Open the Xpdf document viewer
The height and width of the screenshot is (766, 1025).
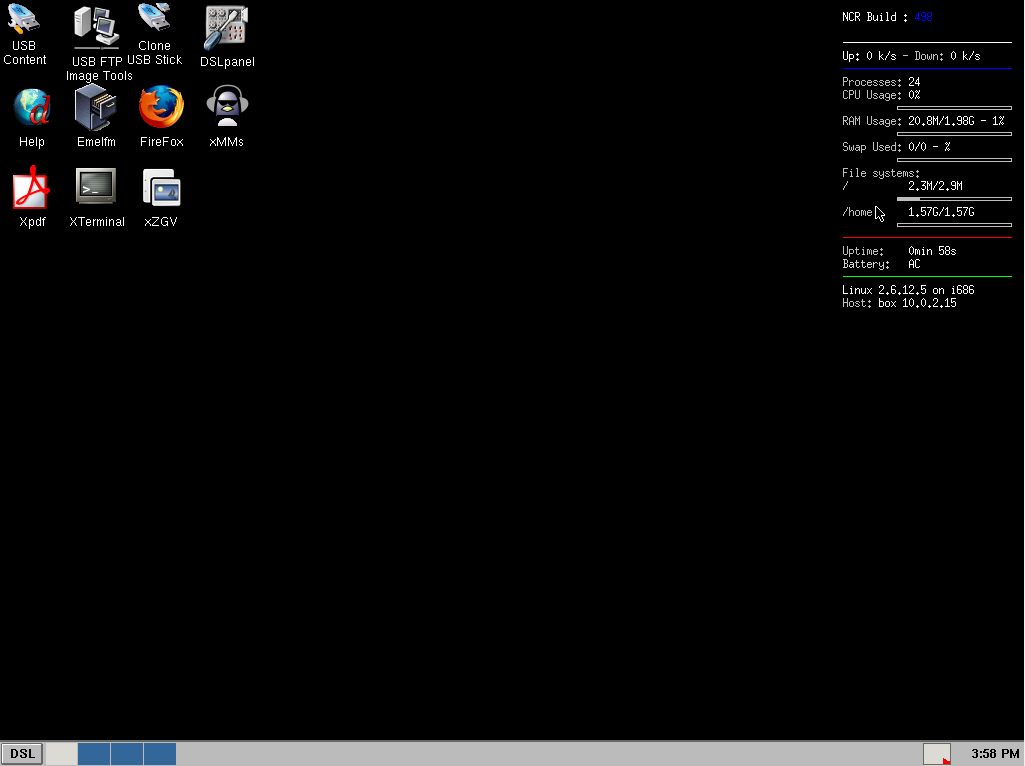pos(31,188)
